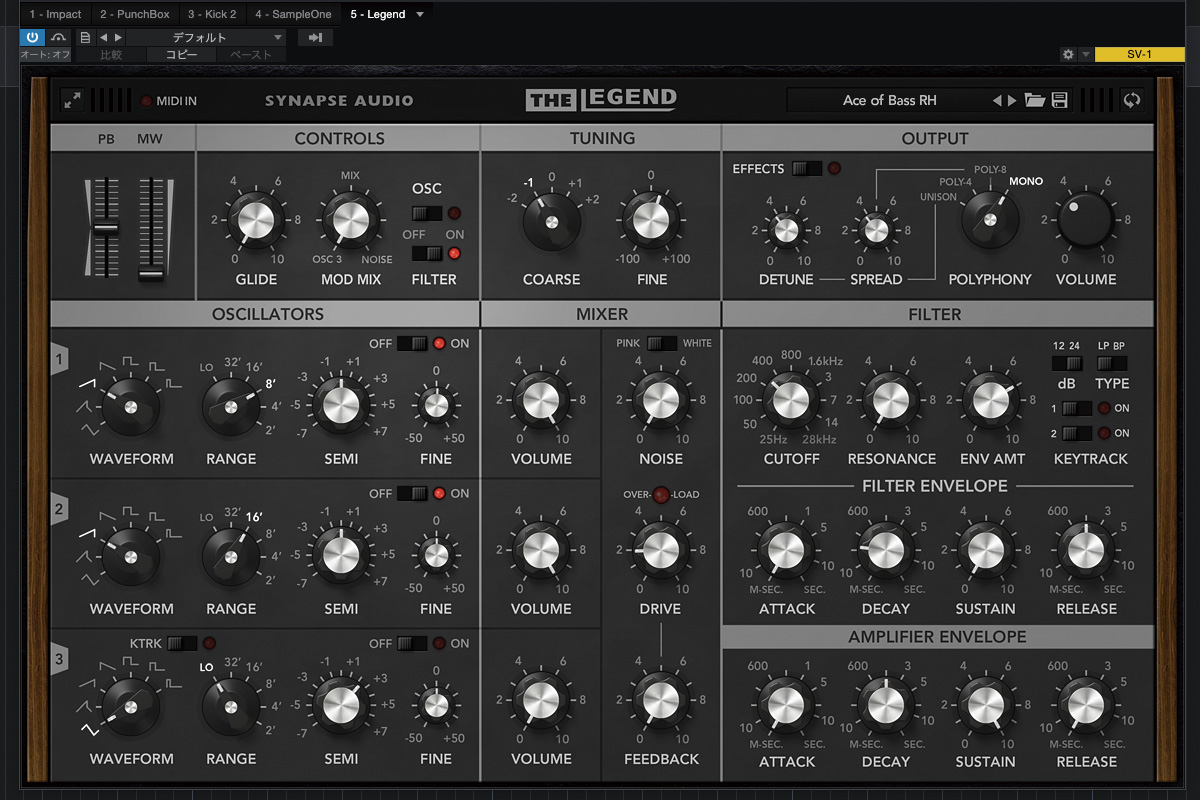
Task: Toggle KEYTRACK switch 1
Action: point(1077,408)
